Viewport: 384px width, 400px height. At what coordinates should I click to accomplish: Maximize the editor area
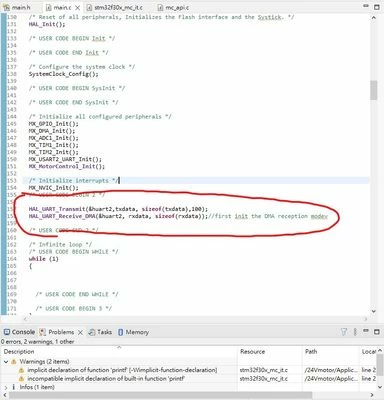pos(377,7)
